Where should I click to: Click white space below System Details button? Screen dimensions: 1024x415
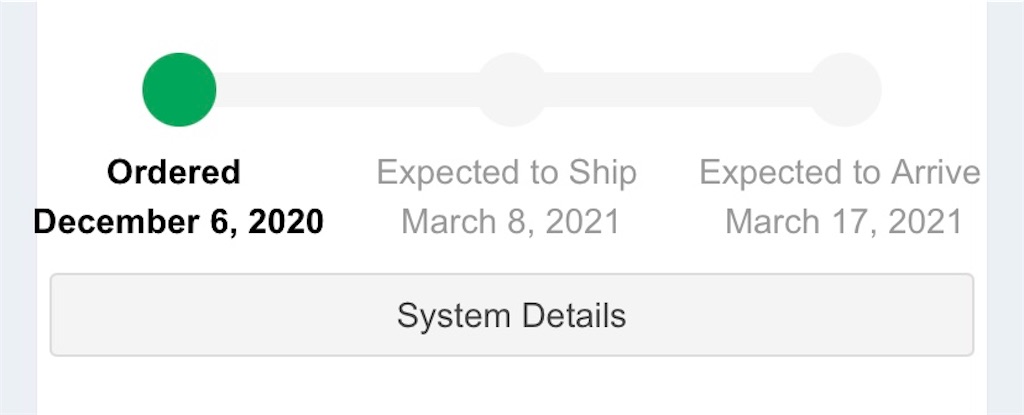pos(511,385)
